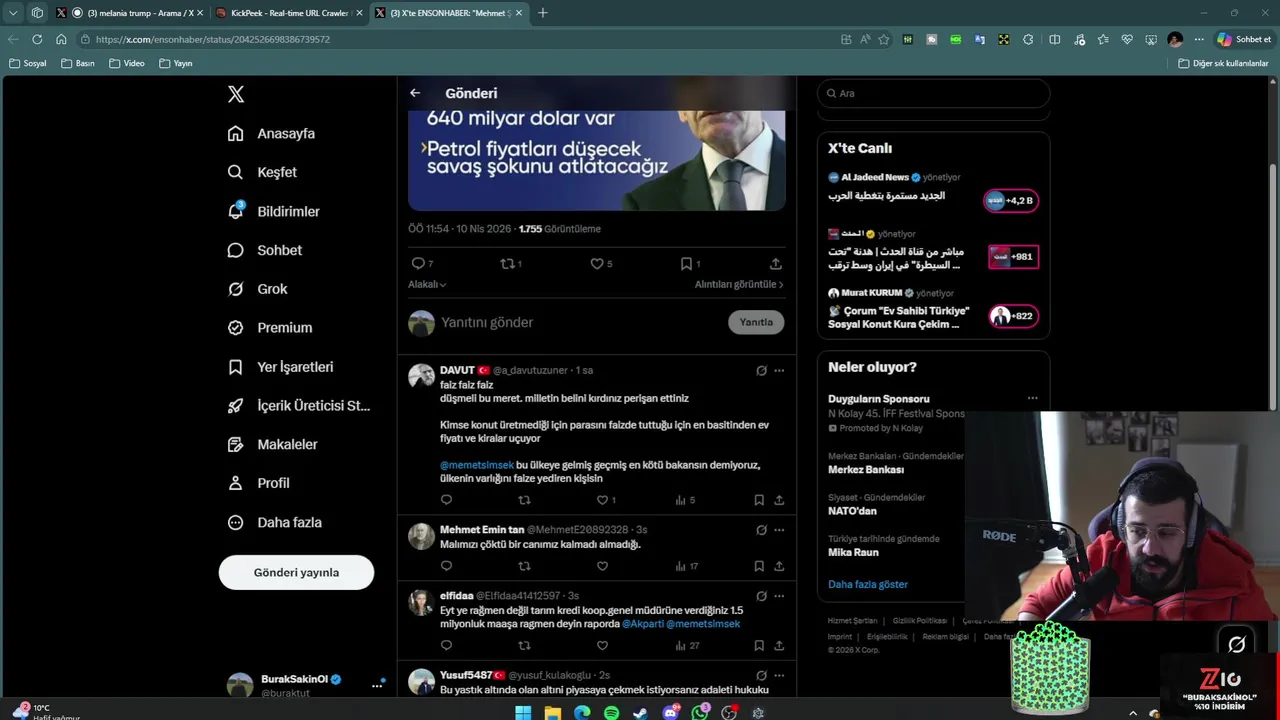The width and height of the screenshot is (1280, 720).
Task: Click Daha fazla göster link
Action: pyautogui.click(x=868, y=584)
